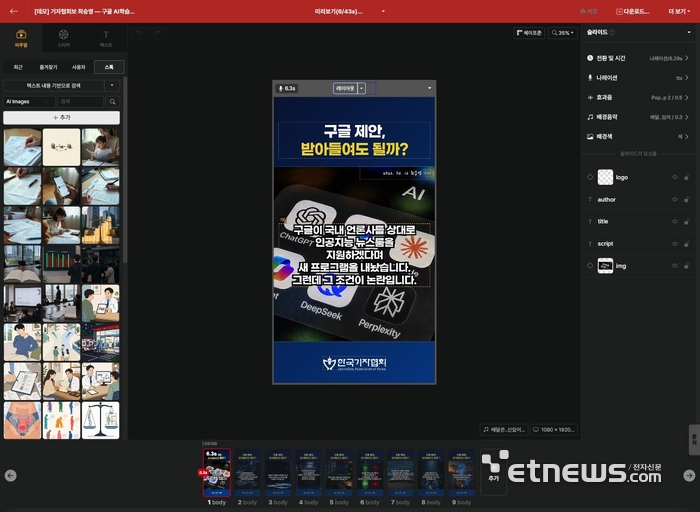Select slide thumbnail 2 body

click(247, 472)
